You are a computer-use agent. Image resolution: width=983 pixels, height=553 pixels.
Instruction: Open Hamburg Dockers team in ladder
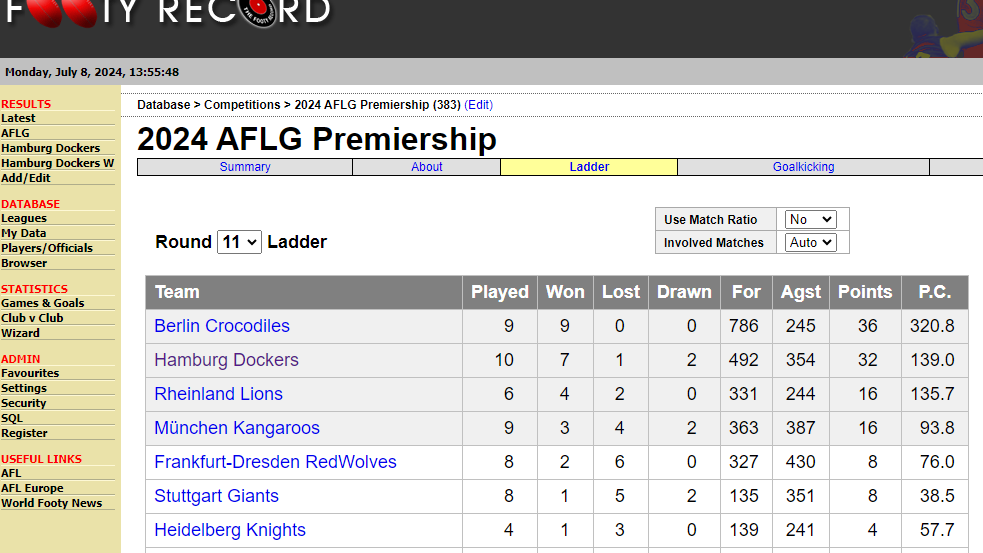pyautogui.click(x=226, y=360)
